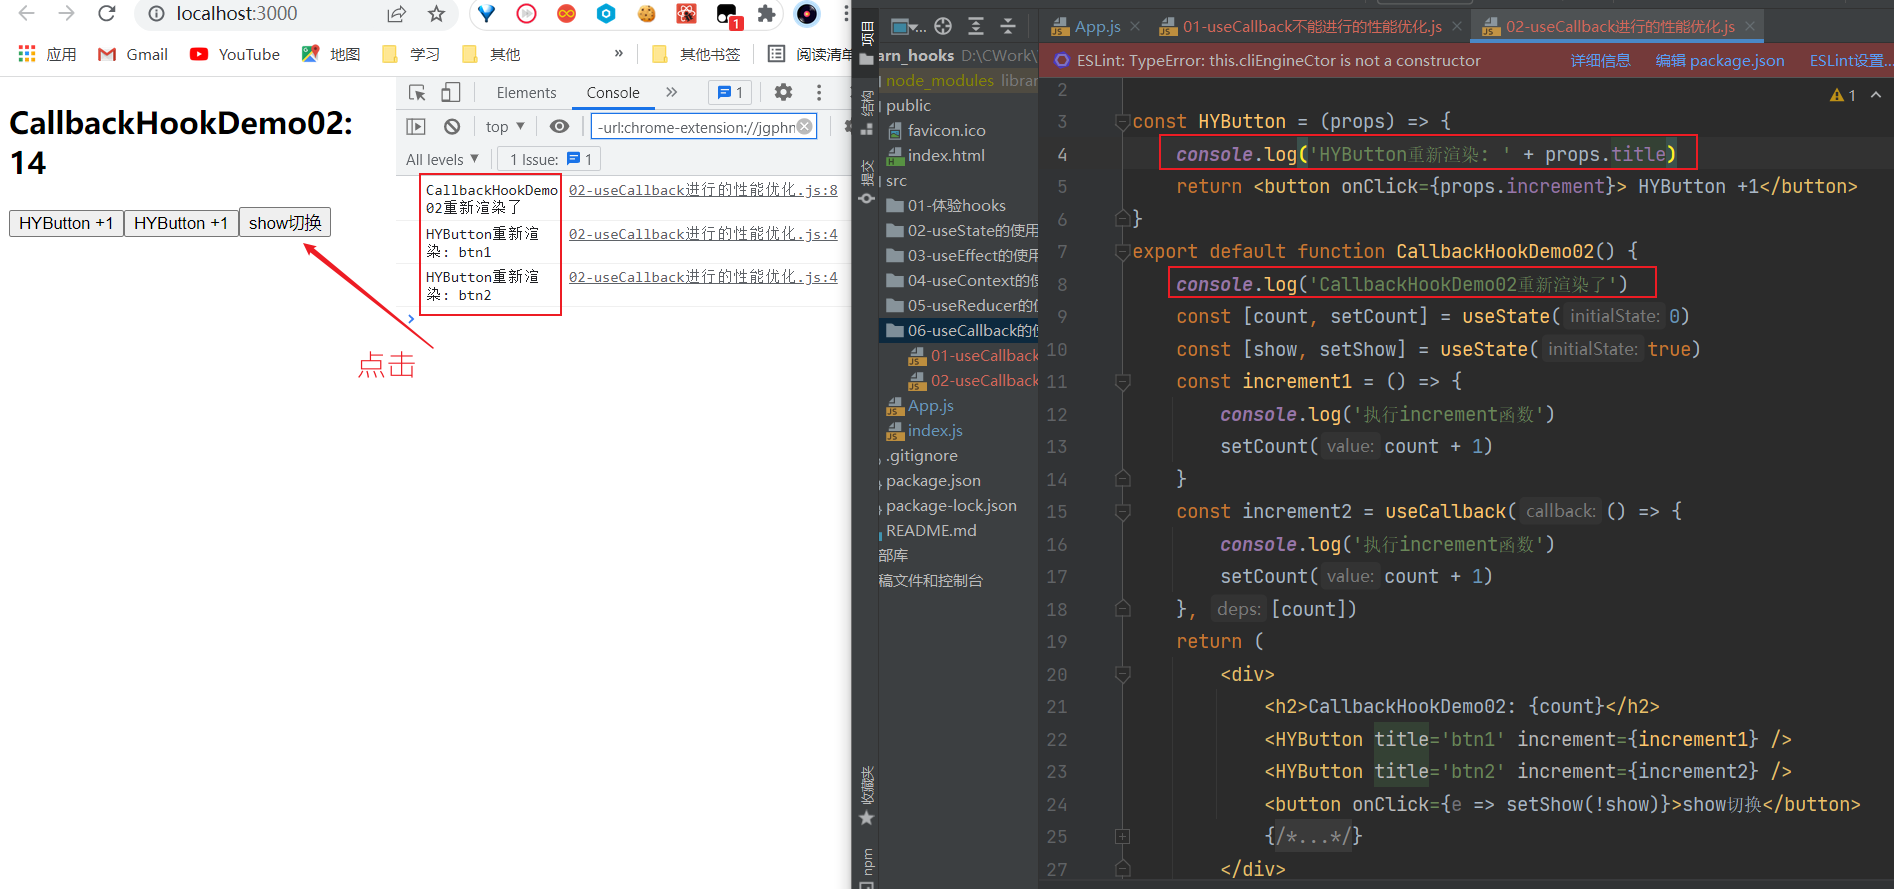Close the App.js editor tab
Viewport: 1894px width, 889px height.
1134,27
